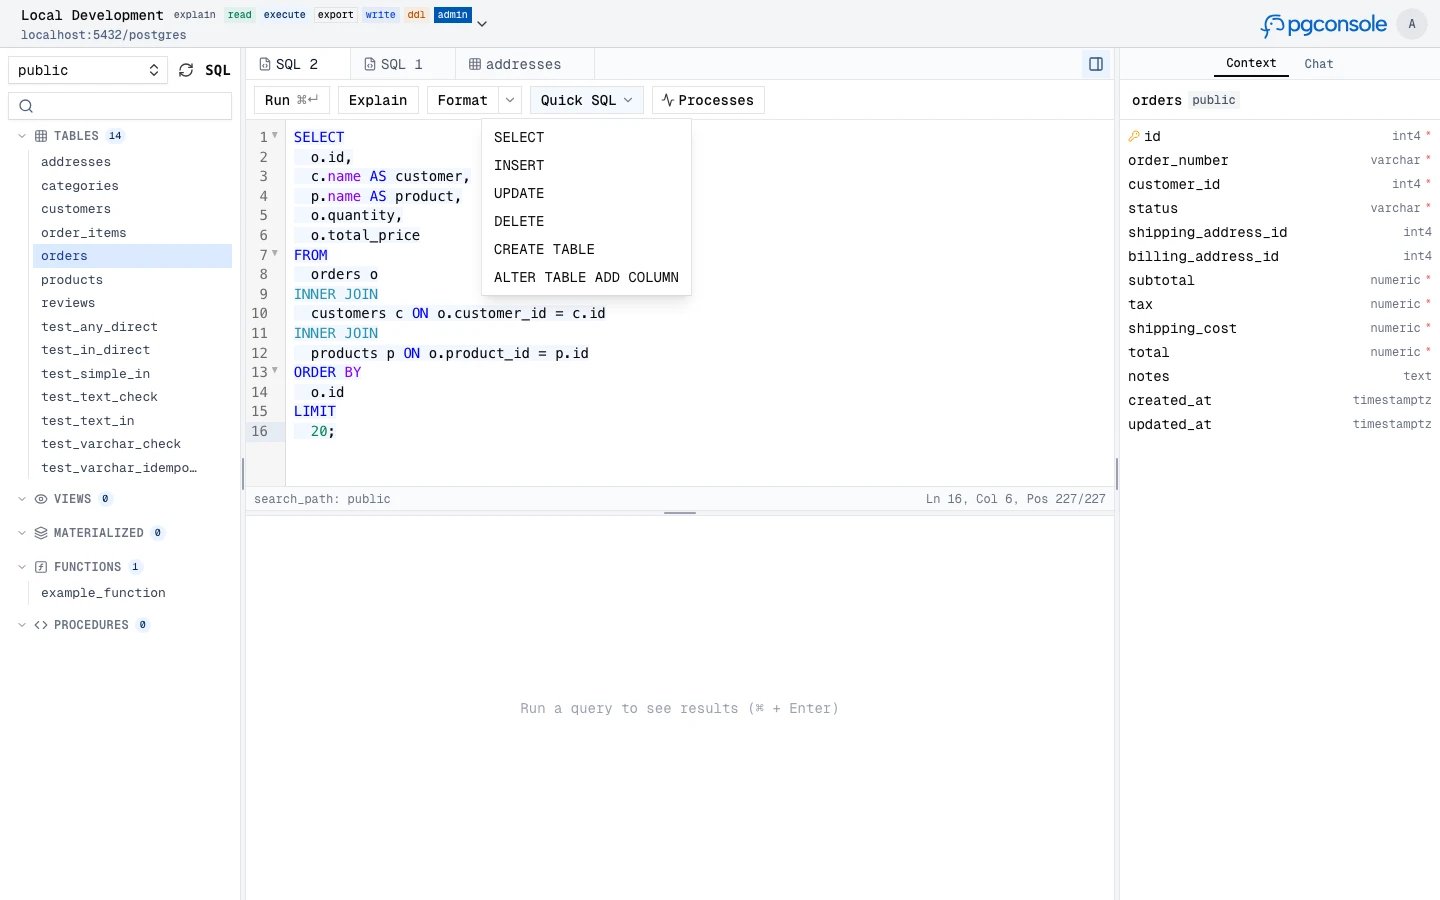
Task: Click the refresh schema icon
Action: [186, 70]
